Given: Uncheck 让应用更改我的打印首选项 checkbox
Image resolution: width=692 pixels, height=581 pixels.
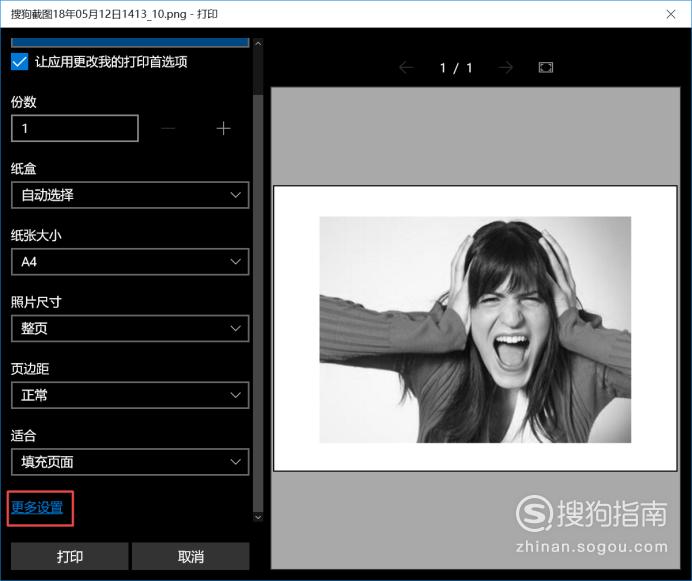Looking at the screenshot, I should (x=19, y=62).
